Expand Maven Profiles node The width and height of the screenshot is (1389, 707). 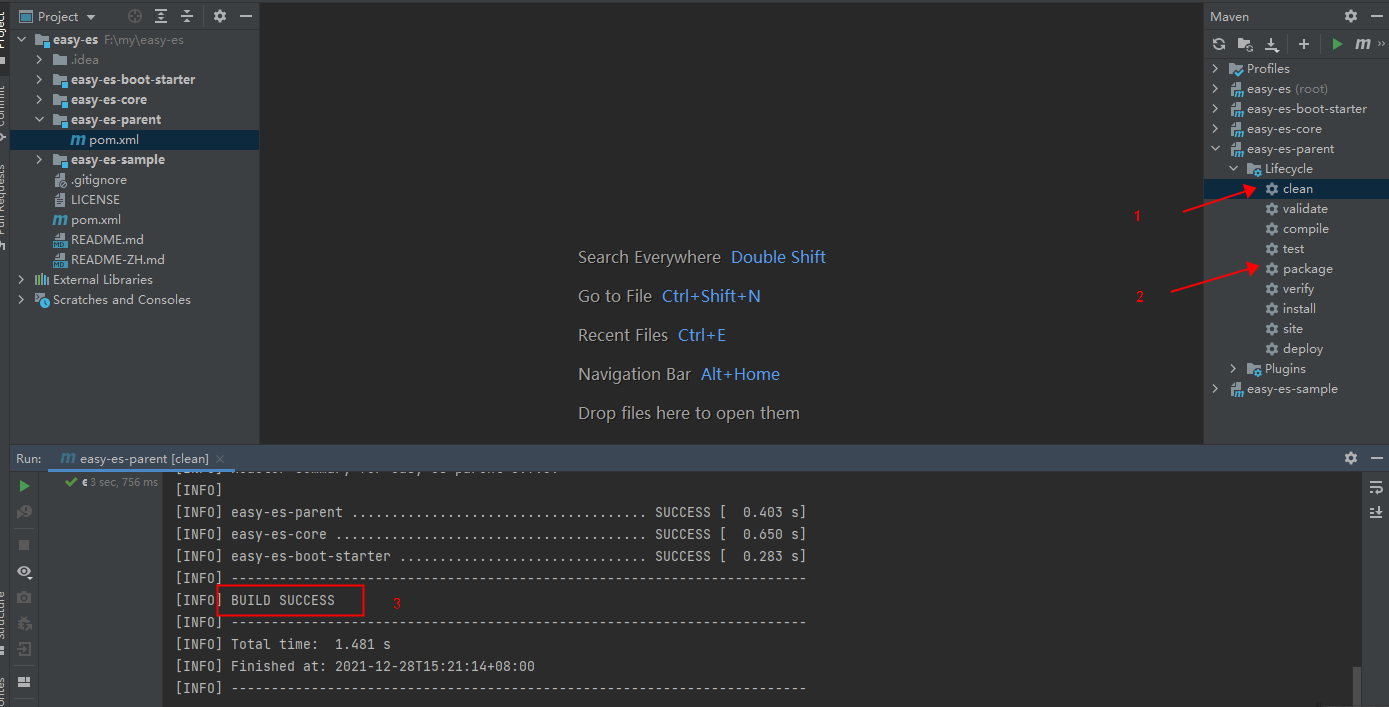(1216, 69)
